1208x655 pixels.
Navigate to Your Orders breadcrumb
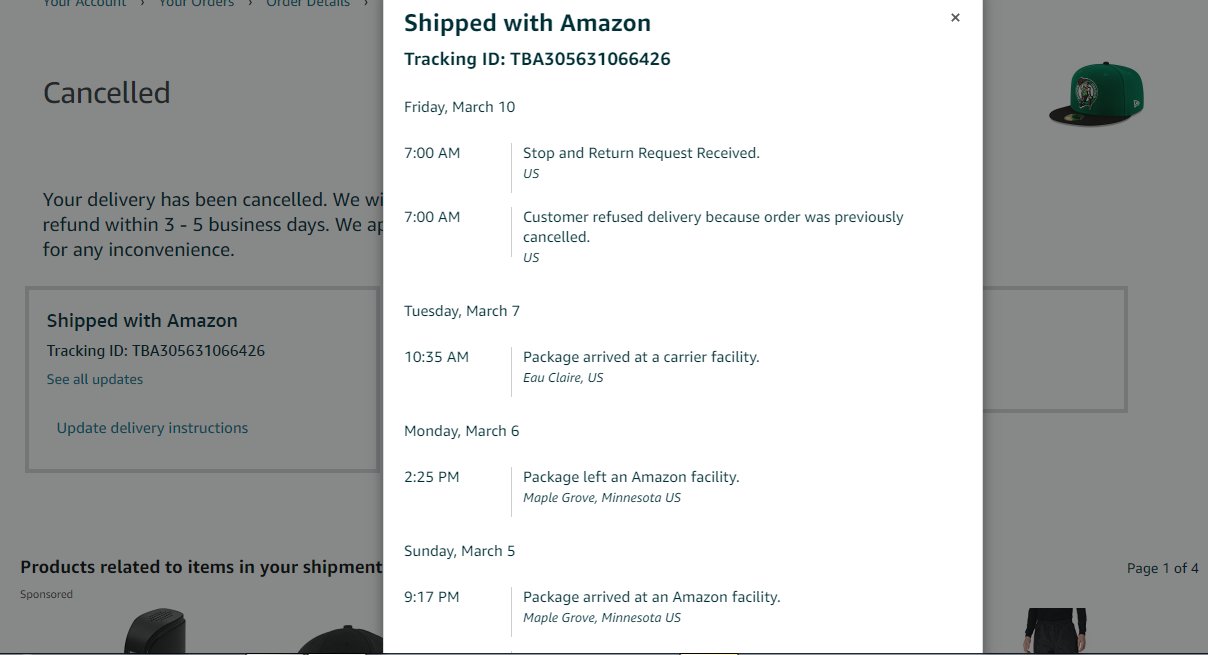click(x=196, y=4)
